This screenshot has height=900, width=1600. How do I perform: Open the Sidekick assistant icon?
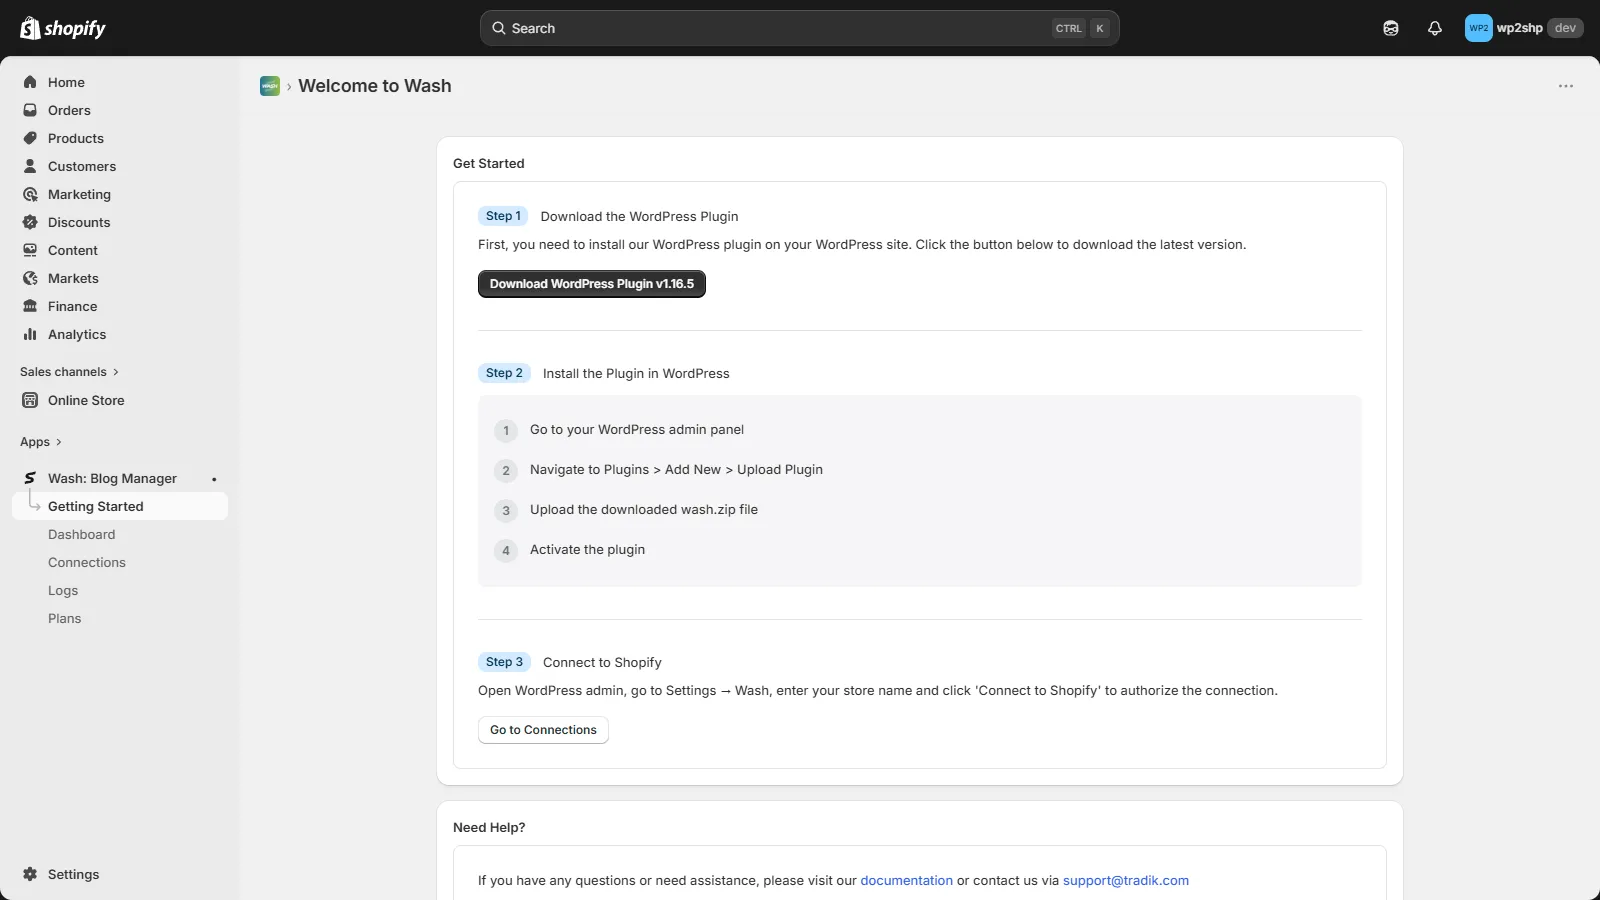click(1391, 28)
